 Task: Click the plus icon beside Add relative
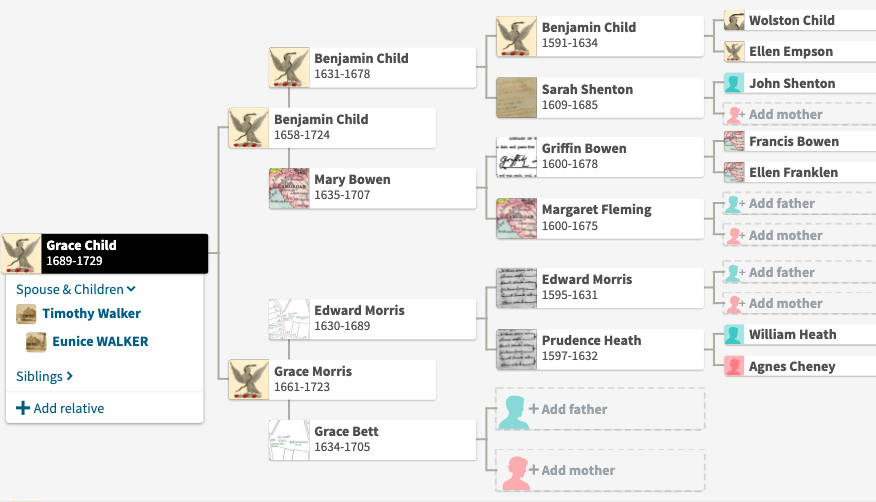coord(23,408)
